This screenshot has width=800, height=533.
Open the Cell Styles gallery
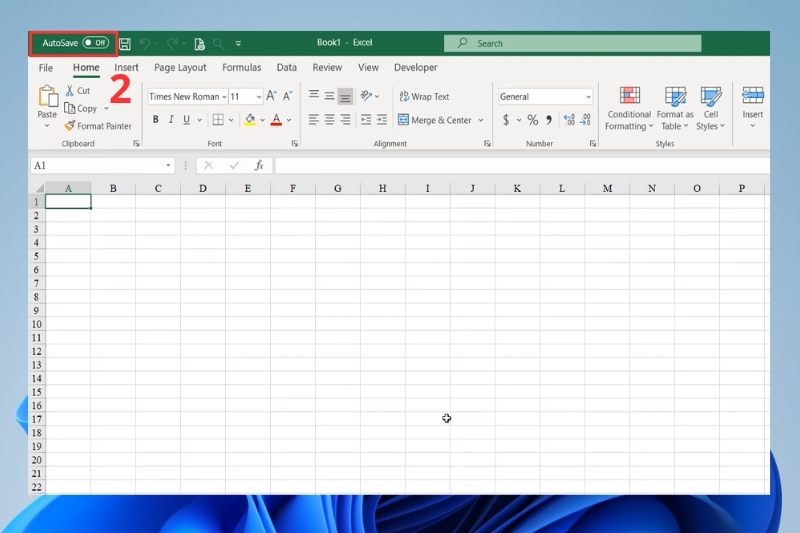tap(711, 109)
